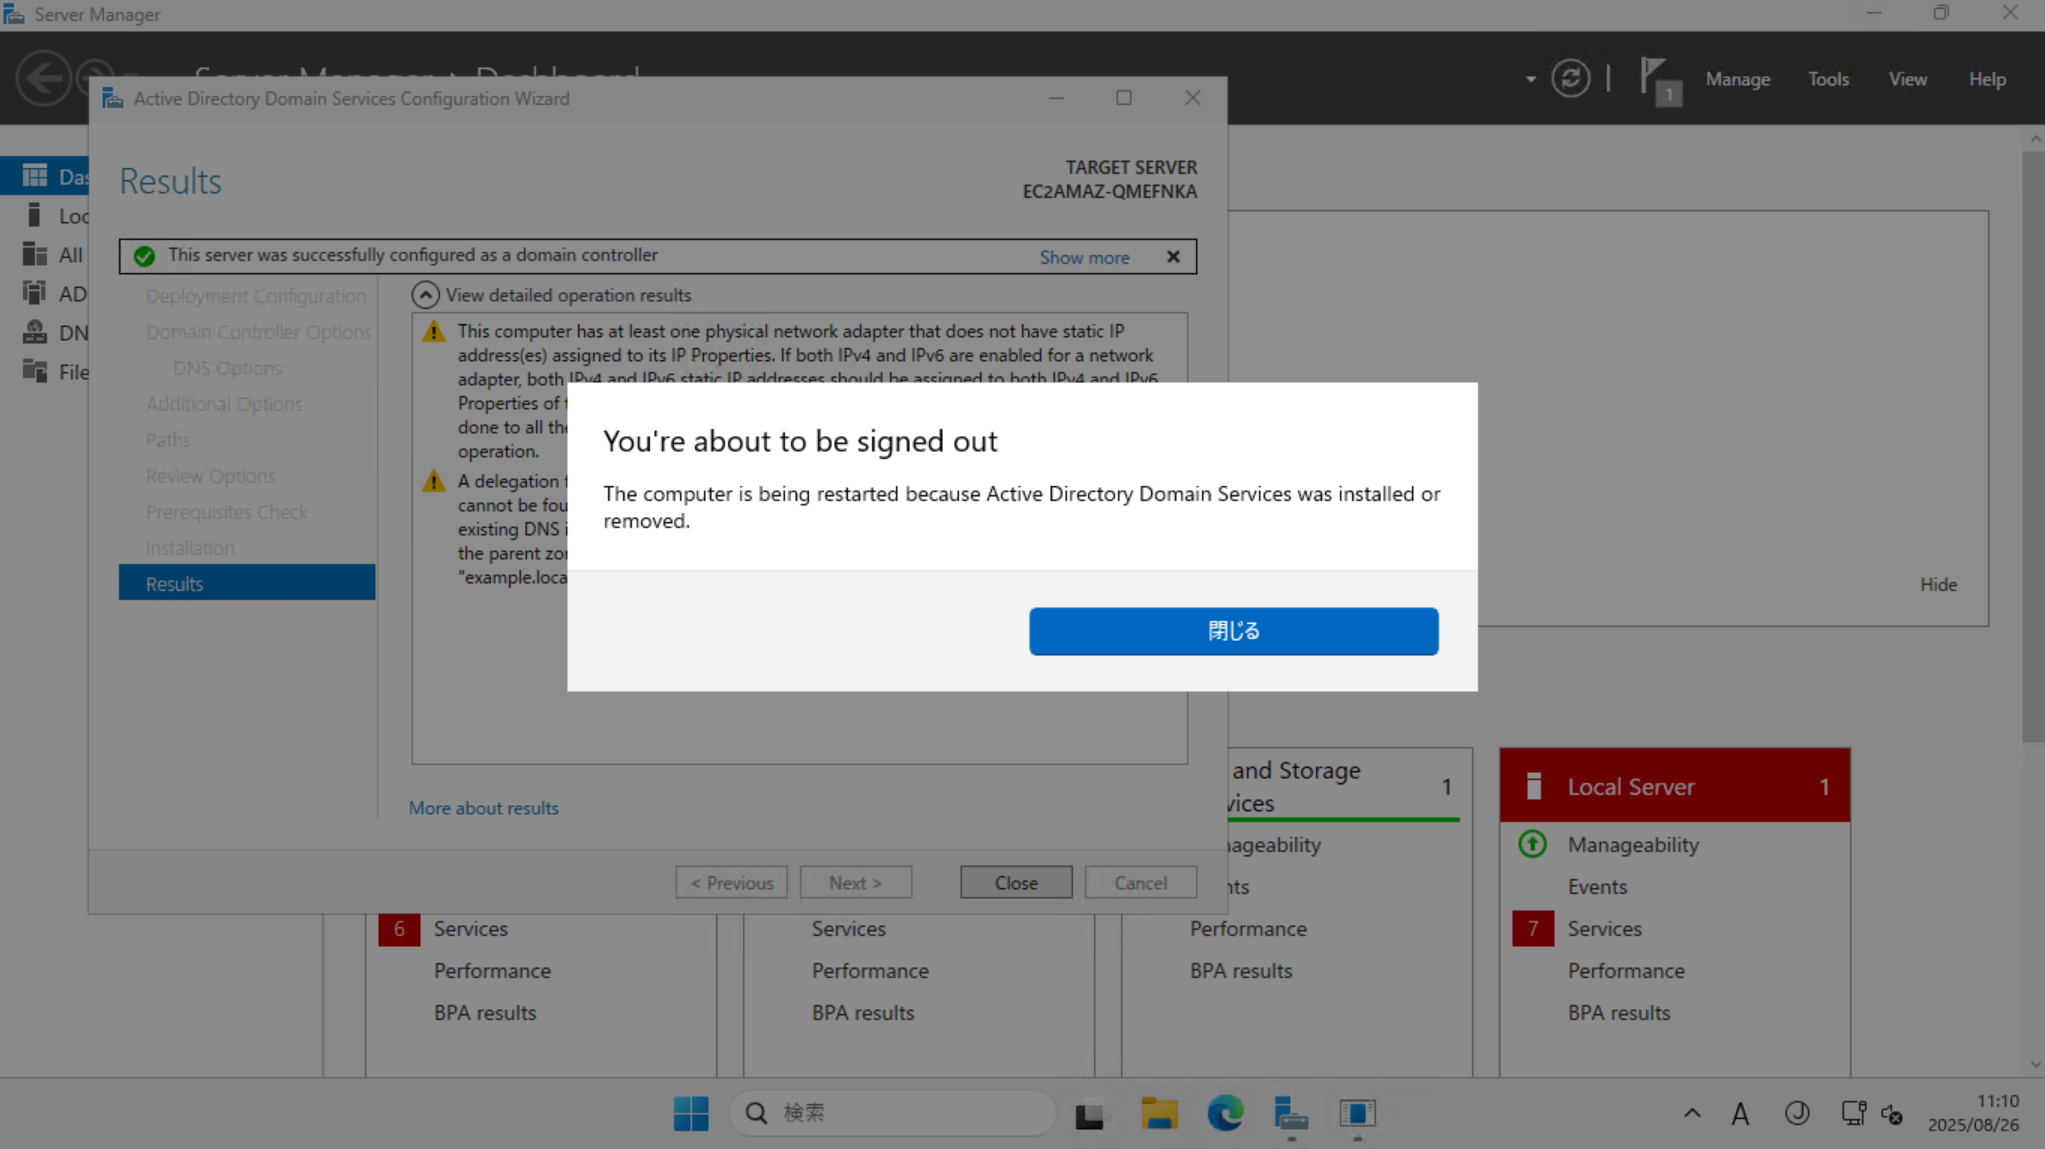This screenshot has height=1149, width=2045.
Task: Launch Microsoft Edge from the taskbar
Action: pos(1224,1113)
